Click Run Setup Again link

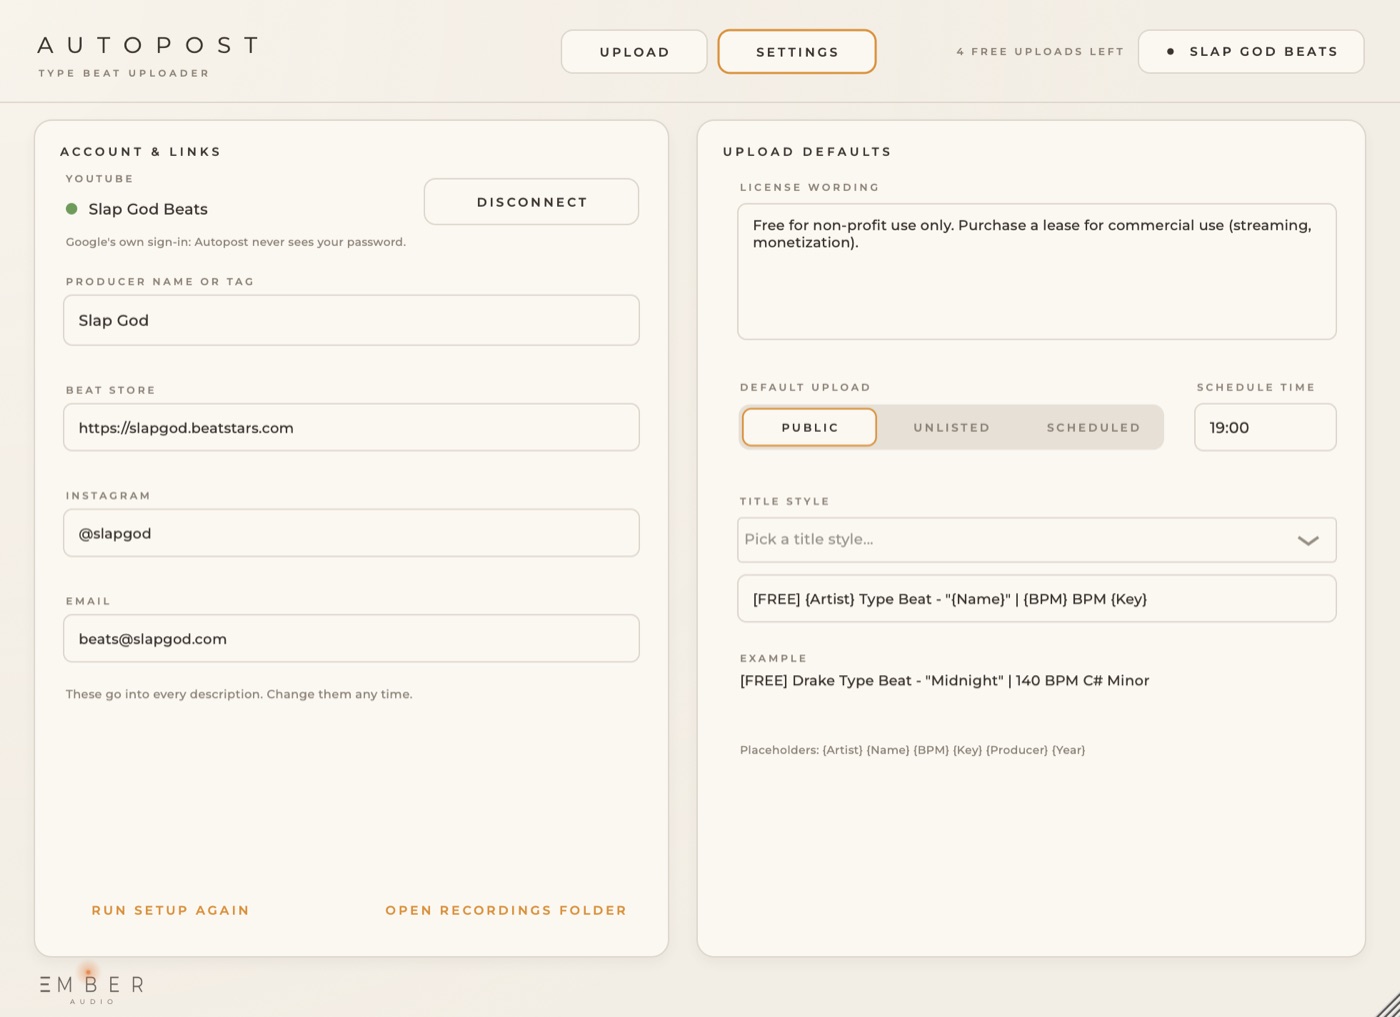point(170,910)
